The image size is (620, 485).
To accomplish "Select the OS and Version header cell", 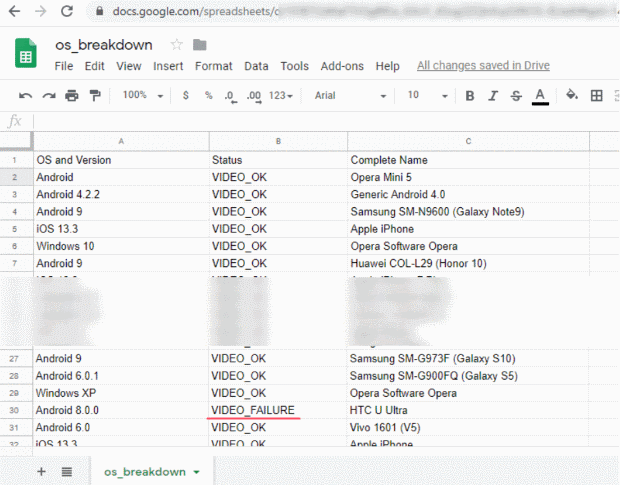I will (121, 160).
